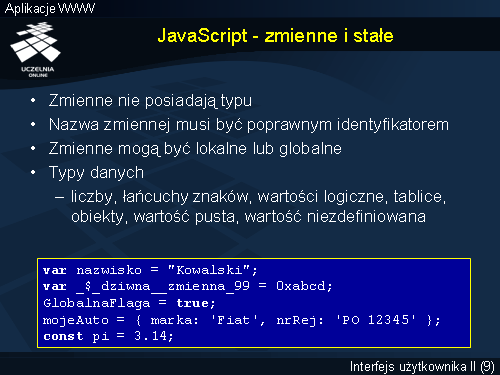Viewport: 500px width, 375px height.
Task: Click the bullet 'Zmienne nie posiadają typu'
Action: (x=150, y=101)
